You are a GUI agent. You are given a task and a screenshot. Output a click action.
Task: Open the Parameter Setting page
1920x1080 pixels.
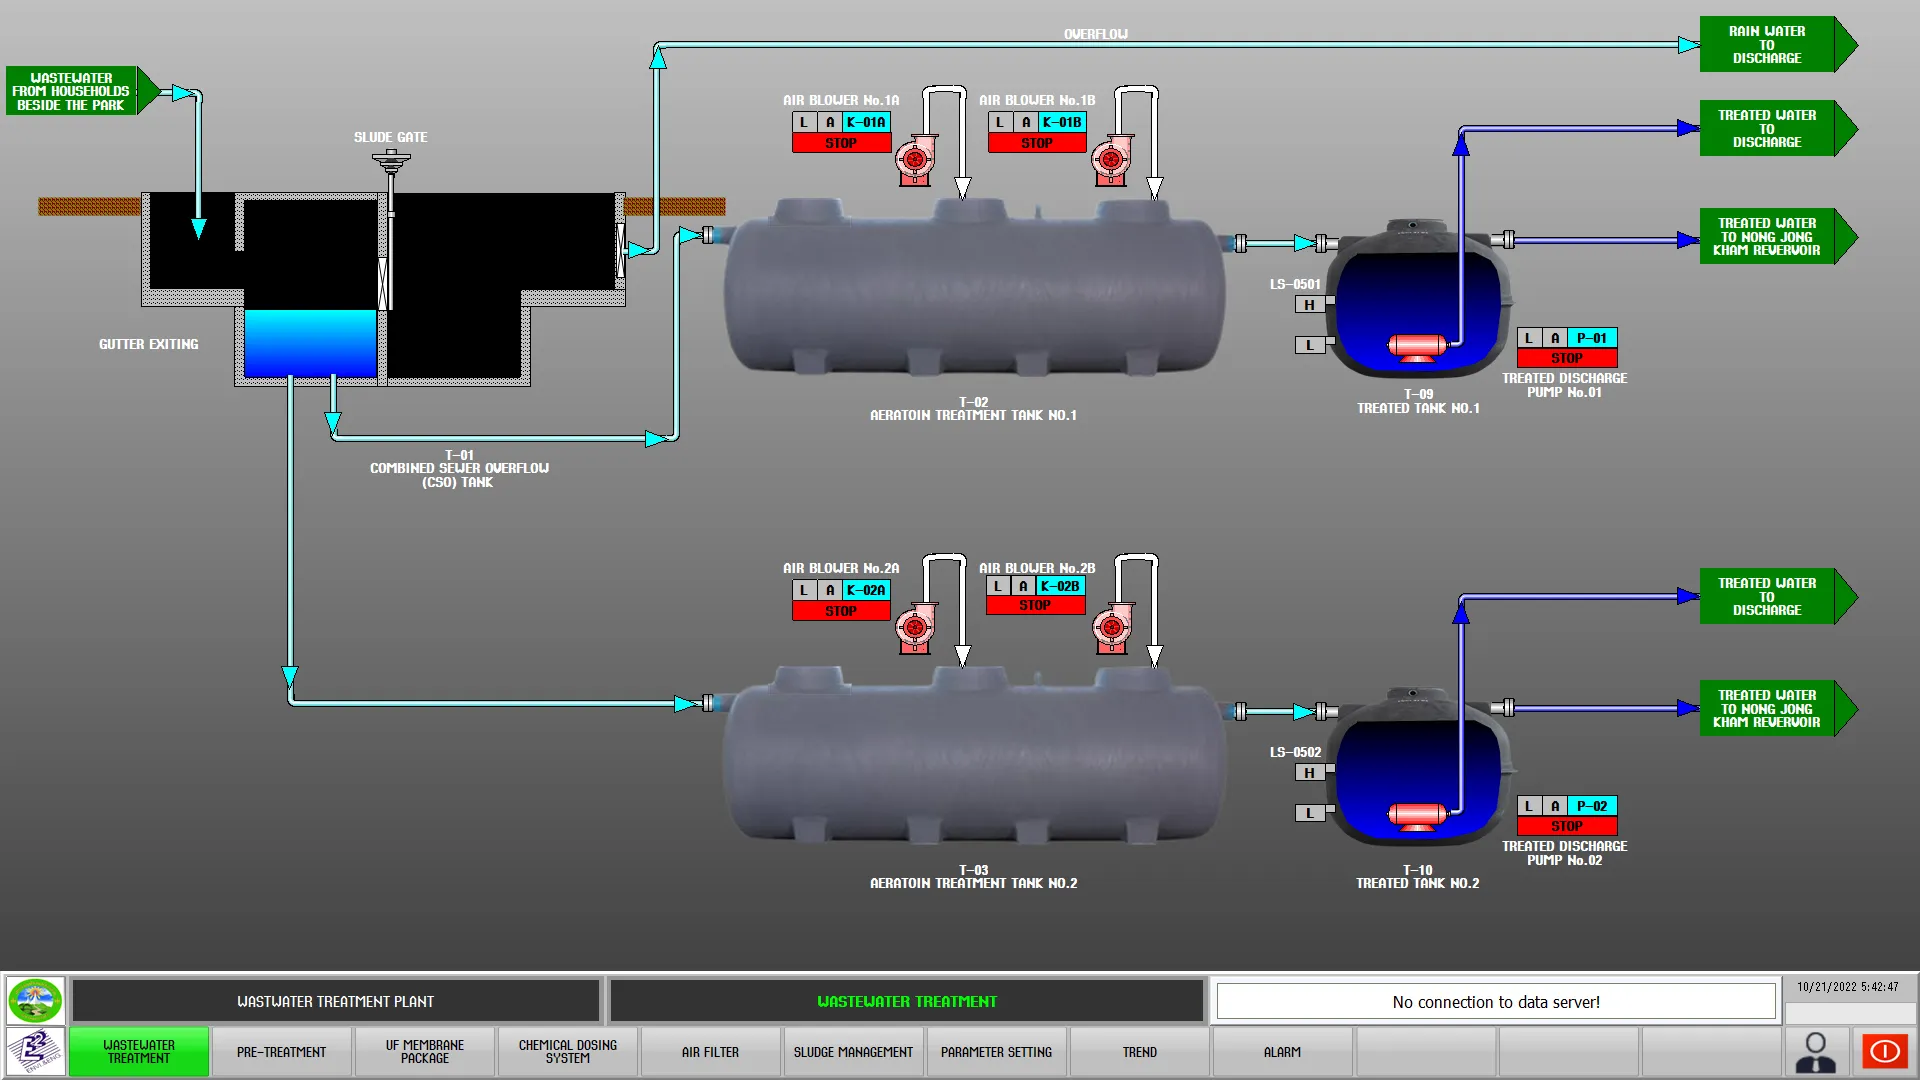[997, 1052]
